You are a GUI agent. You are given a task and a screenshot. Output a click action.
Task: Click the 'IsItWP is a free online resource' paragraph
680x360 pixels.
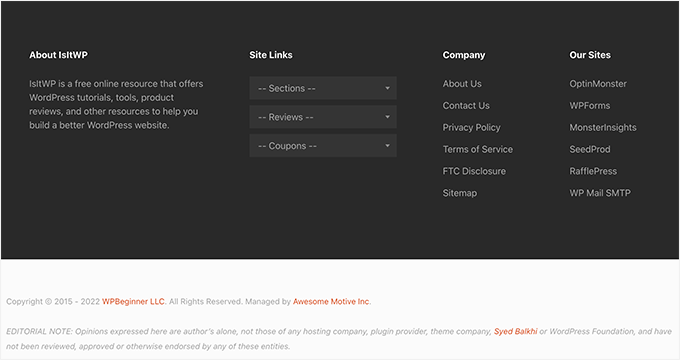[x=116, y=105]
